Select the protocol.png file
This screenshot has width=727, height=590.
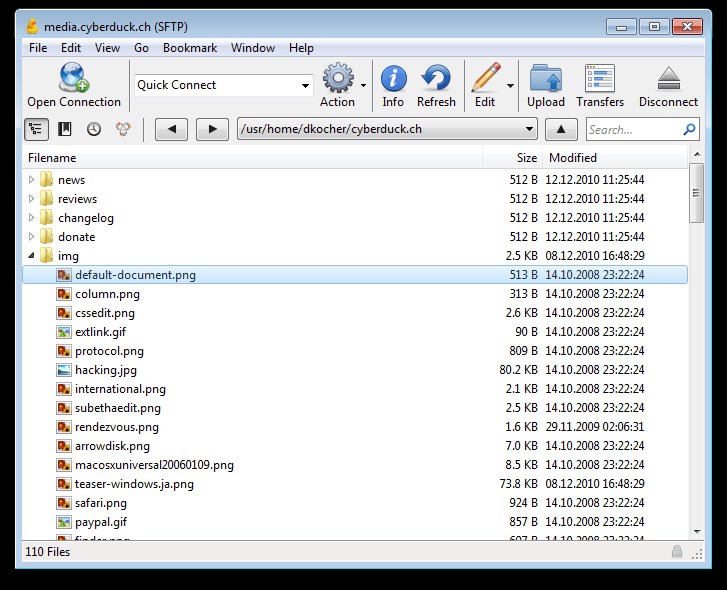[109, 351]
